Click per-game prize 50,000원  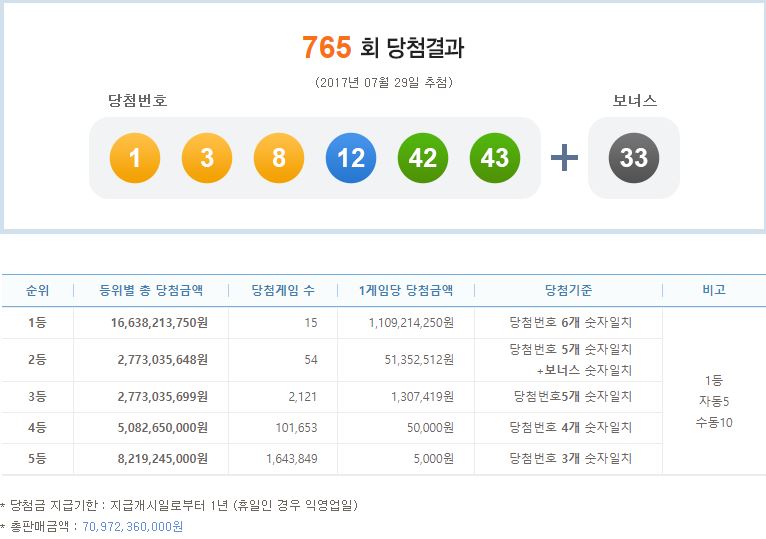tap(430, 428)
